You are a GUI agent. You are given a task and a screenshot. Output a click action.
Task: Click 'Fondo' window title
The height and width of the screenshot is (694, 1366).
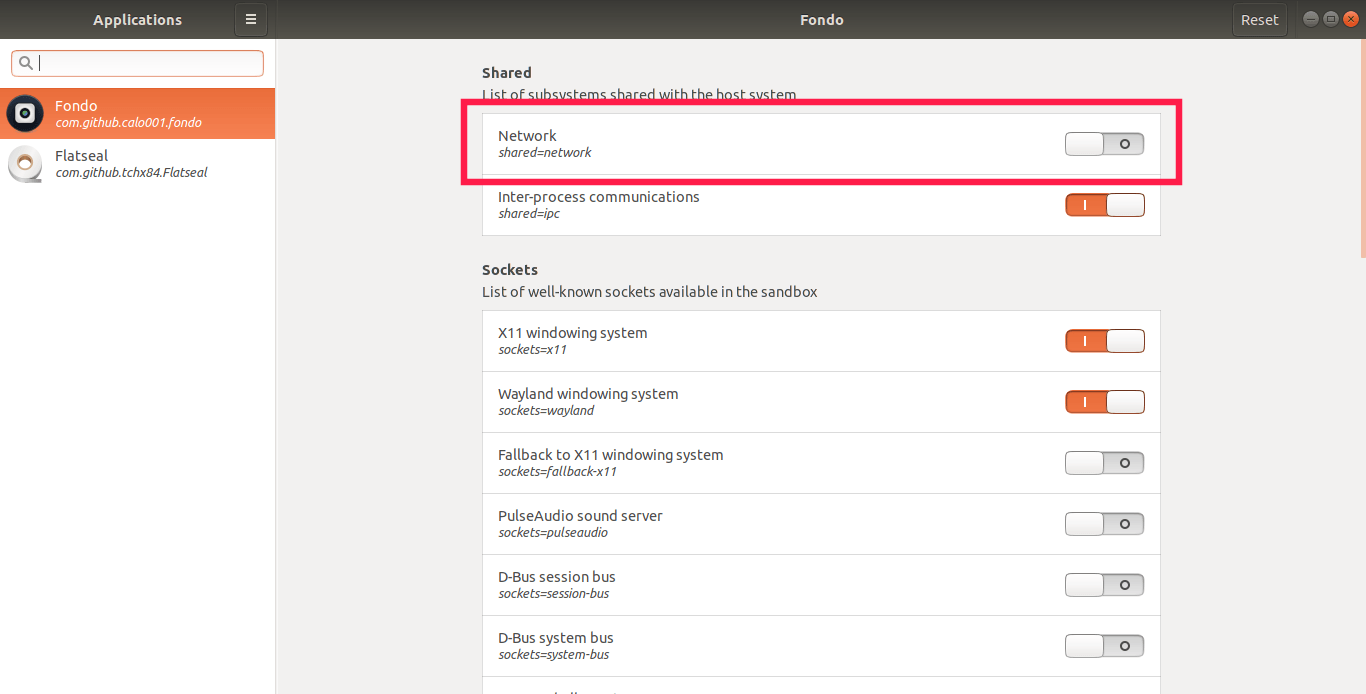pyautogui.click(x=822, y=20)
